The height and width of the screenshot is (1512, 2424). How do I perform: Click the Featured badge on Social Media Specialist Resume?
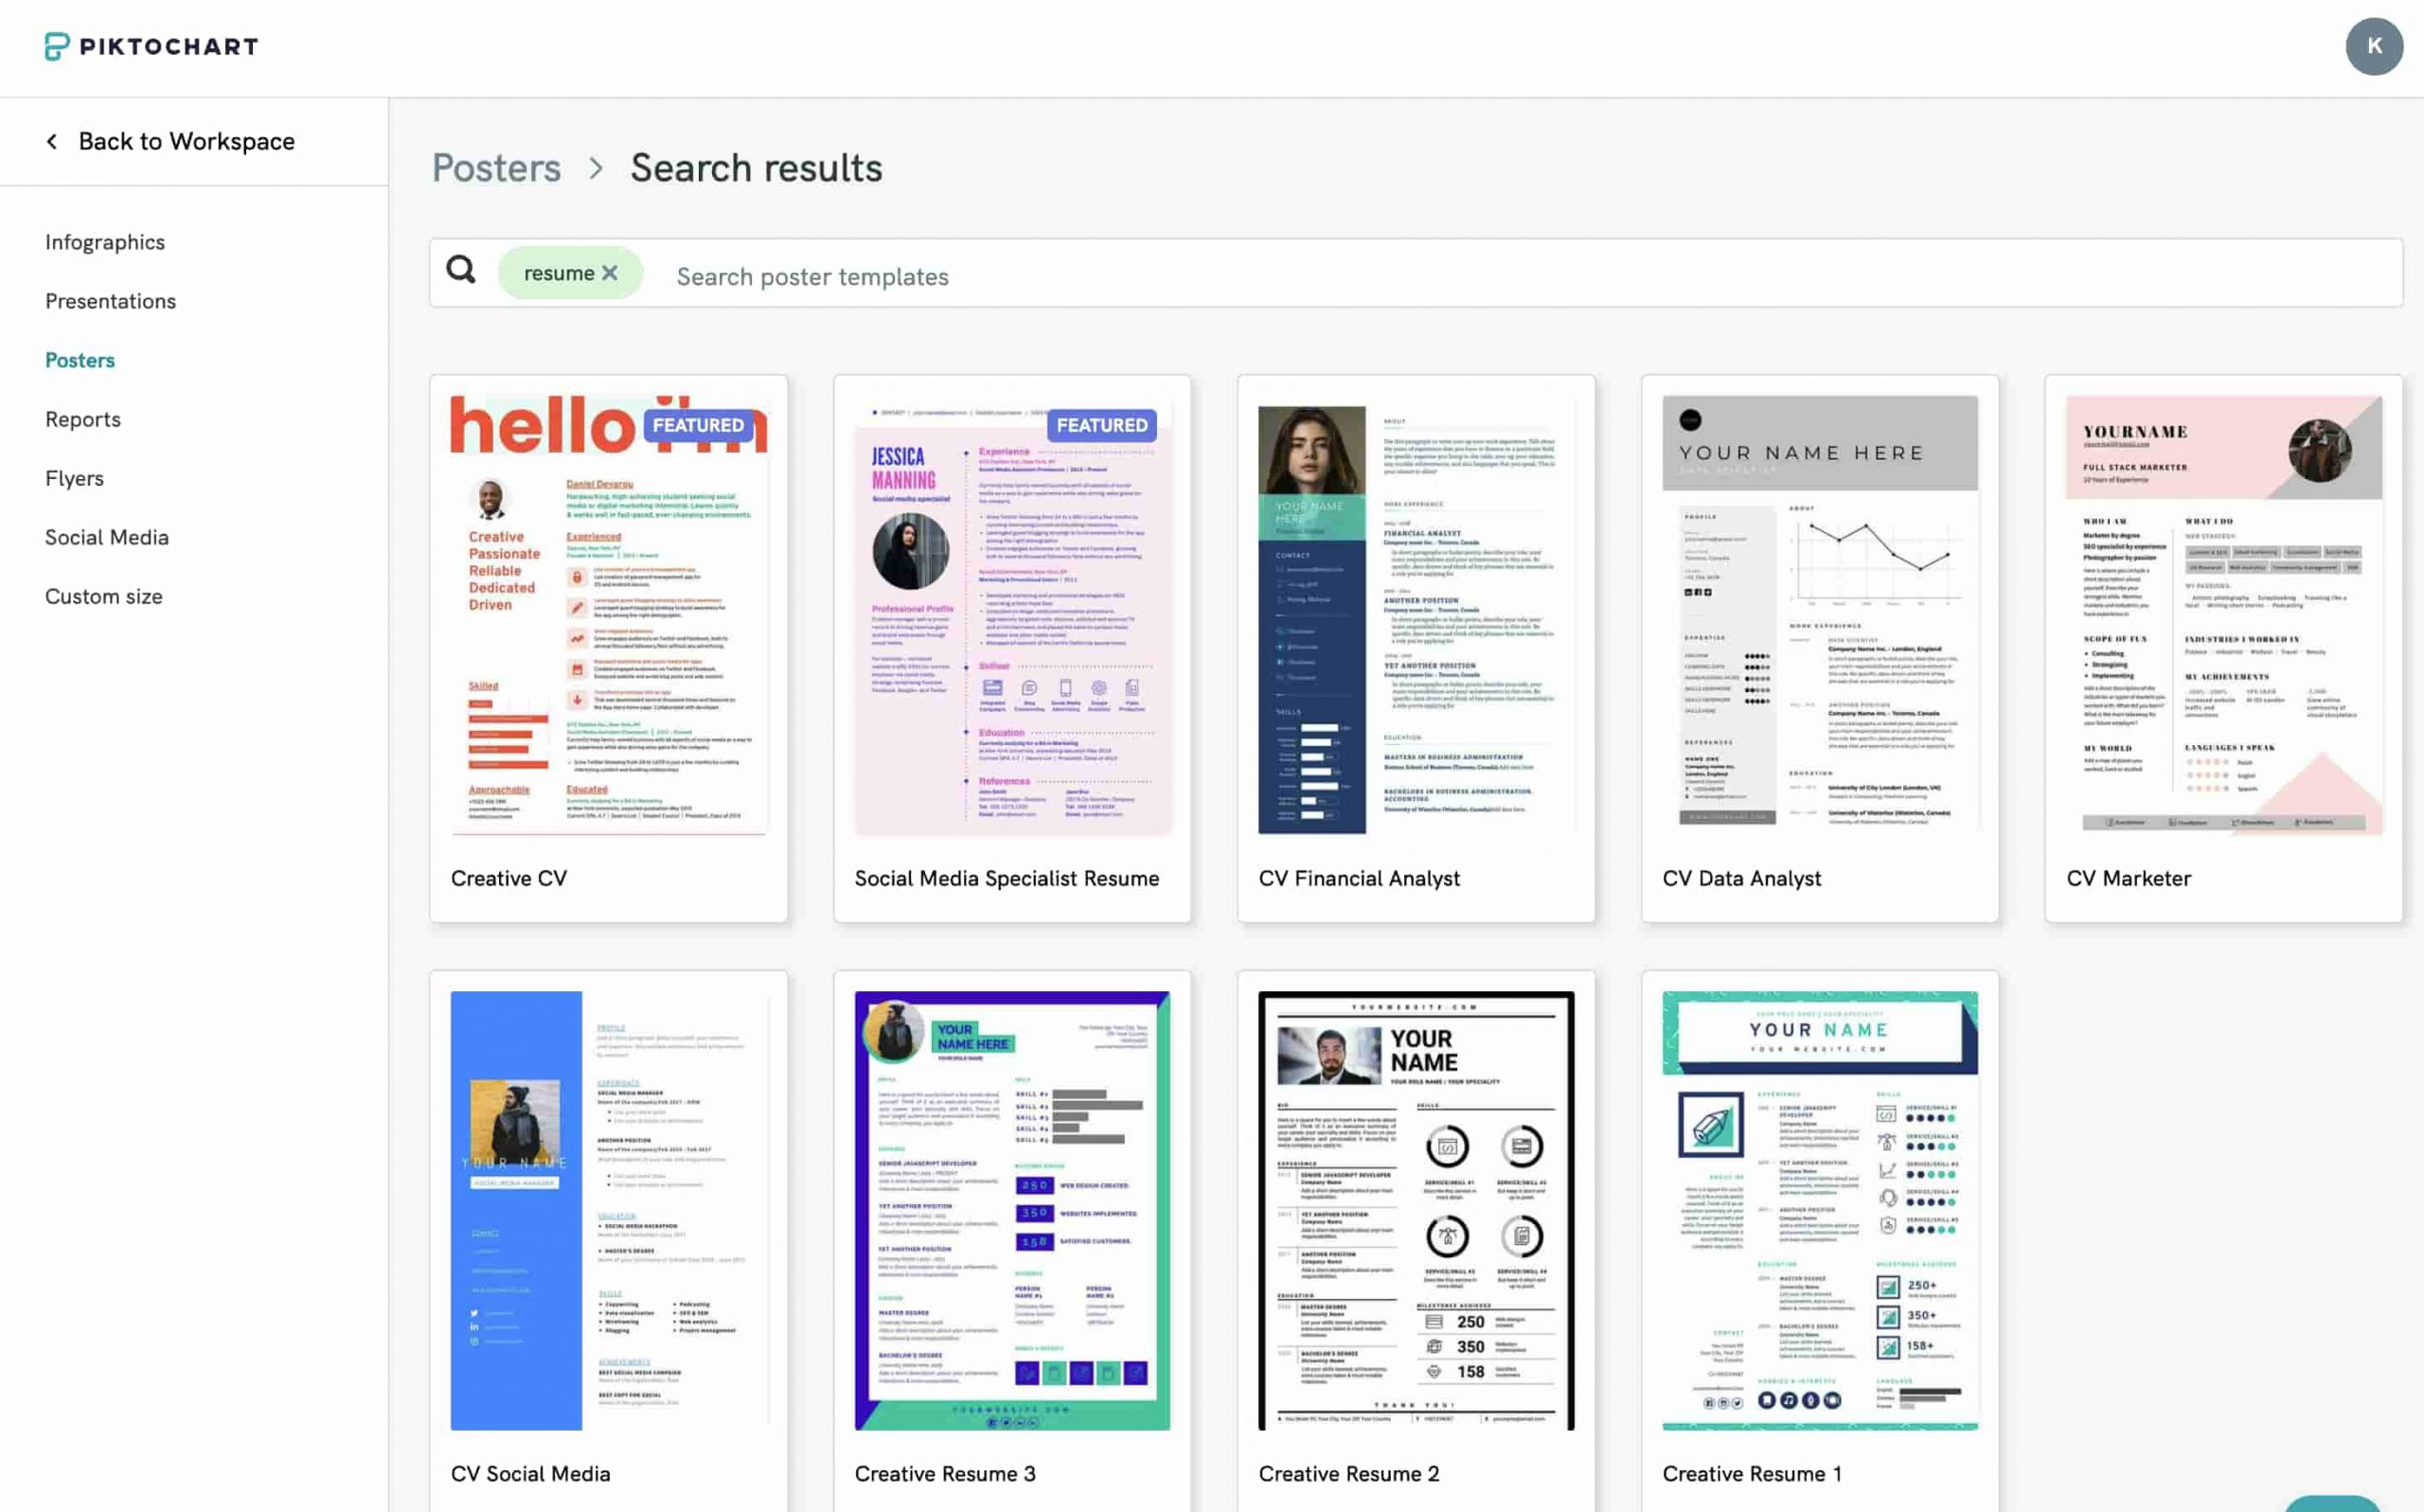[1102, 423]
